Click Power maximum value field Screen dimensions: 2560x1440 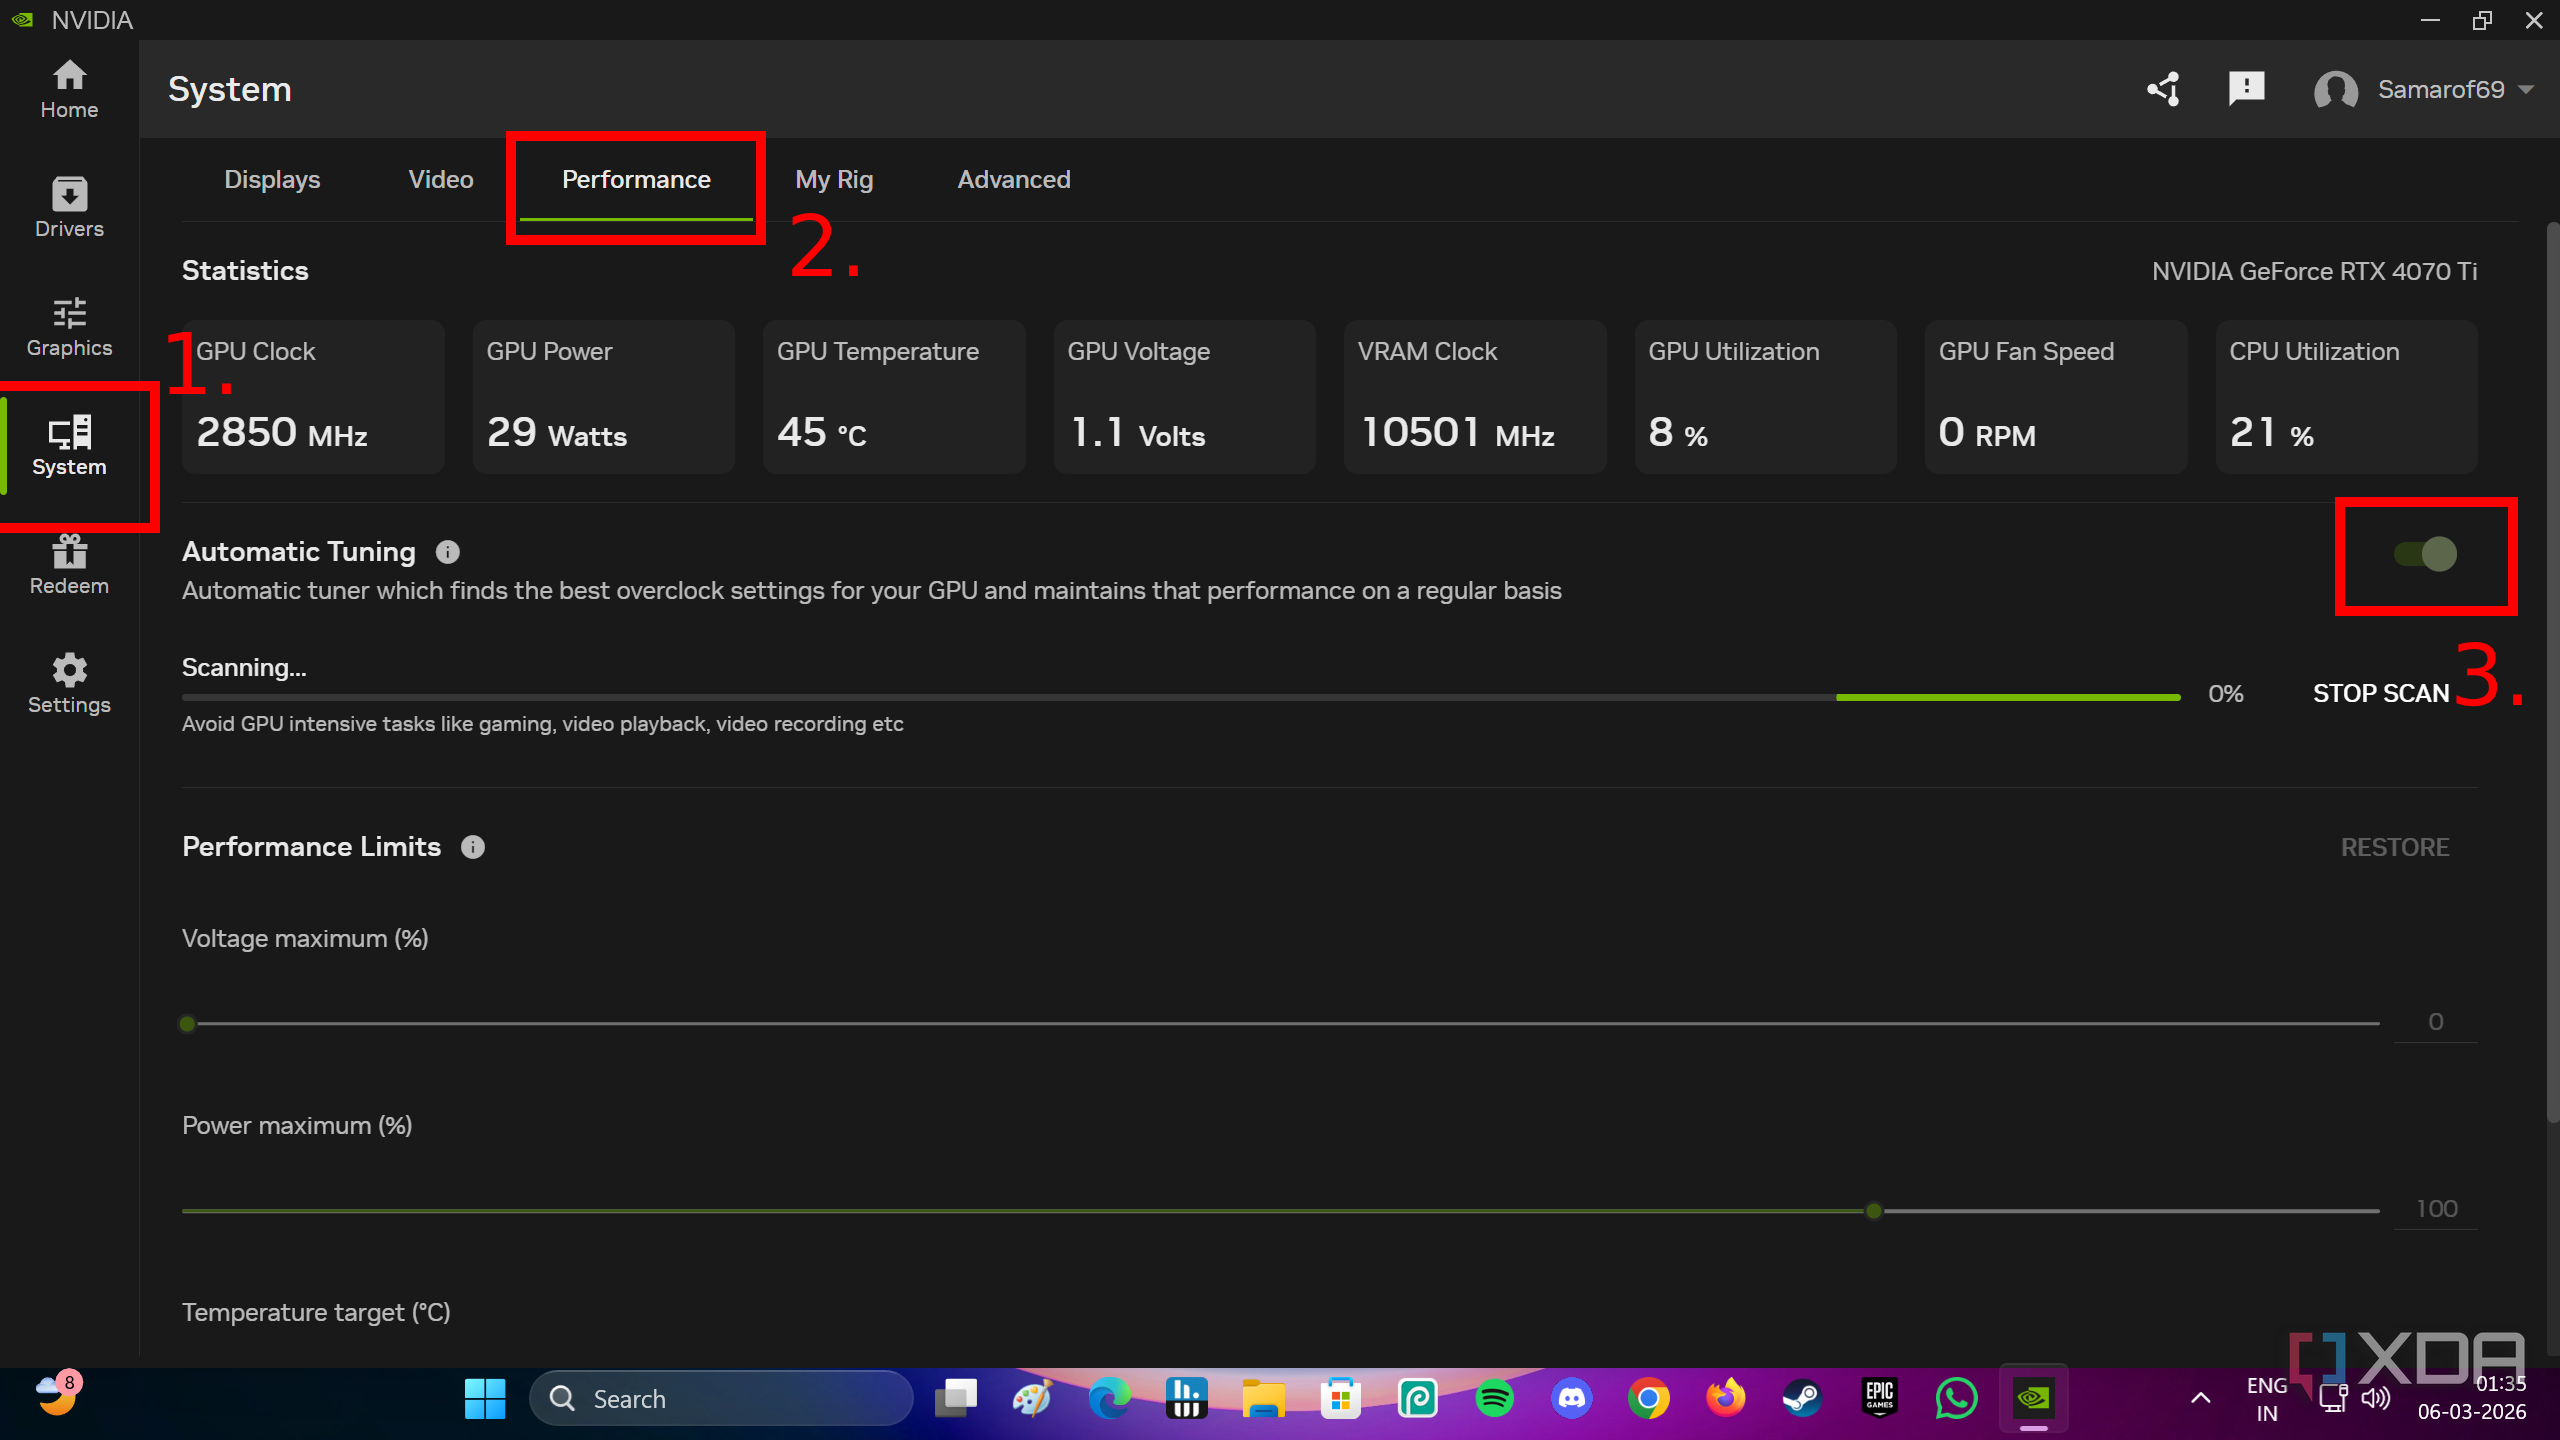pos(2436,1209)
